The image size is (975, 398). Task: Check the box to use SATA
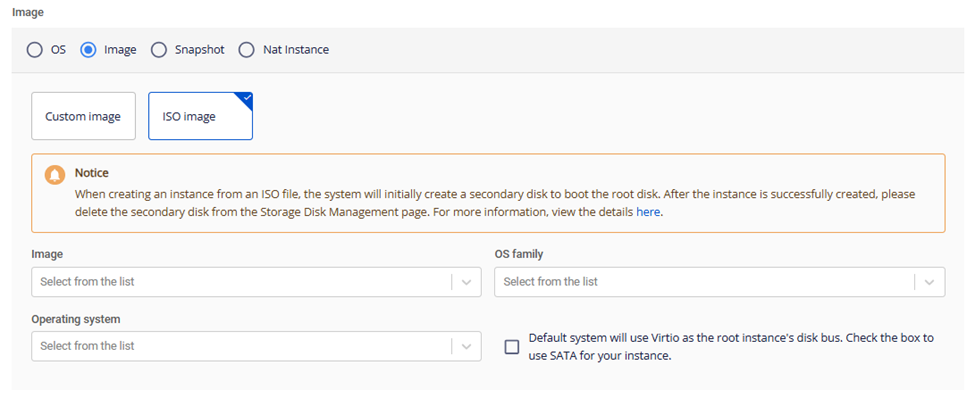(x=512, y=347)
